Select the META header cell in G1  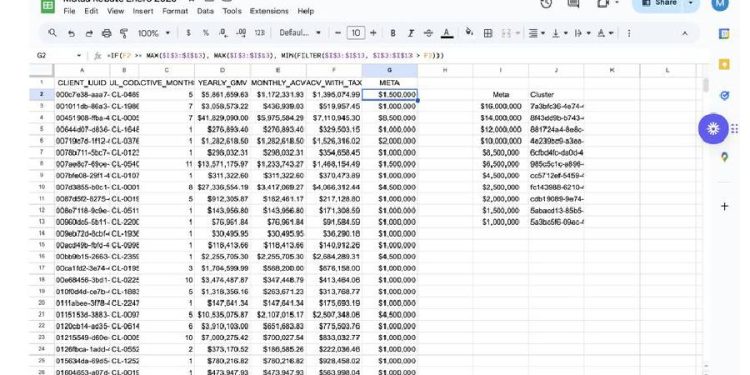[389, 83]
